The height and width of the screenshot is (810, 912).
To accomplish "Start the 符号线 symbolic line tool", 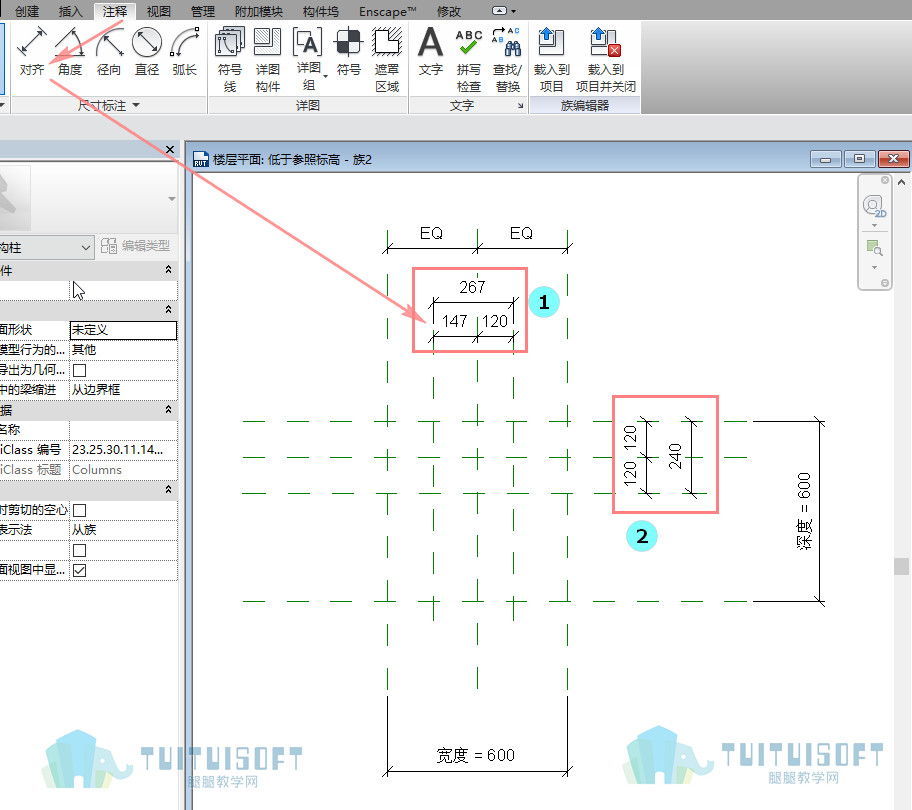I will (x=230, y=60).
